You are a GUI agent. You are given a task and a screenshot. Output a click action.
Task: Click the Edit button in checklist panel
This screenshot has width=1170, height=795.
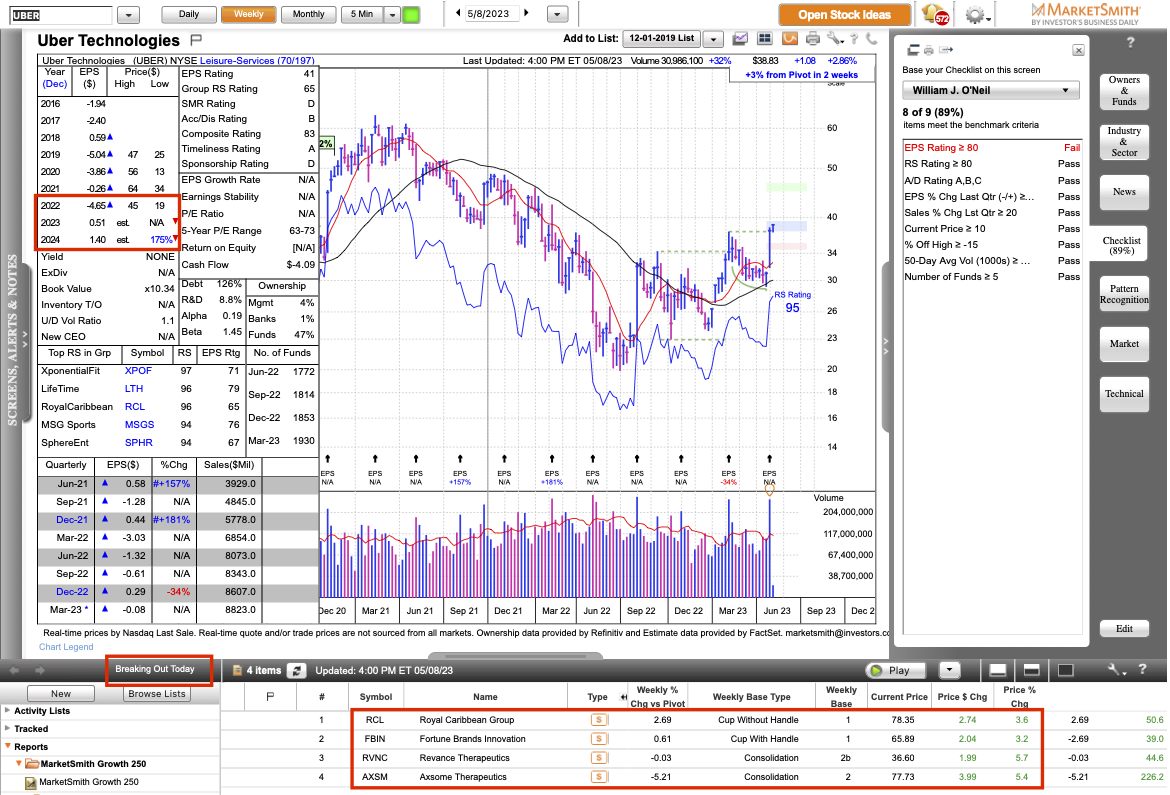(1124, 629)
